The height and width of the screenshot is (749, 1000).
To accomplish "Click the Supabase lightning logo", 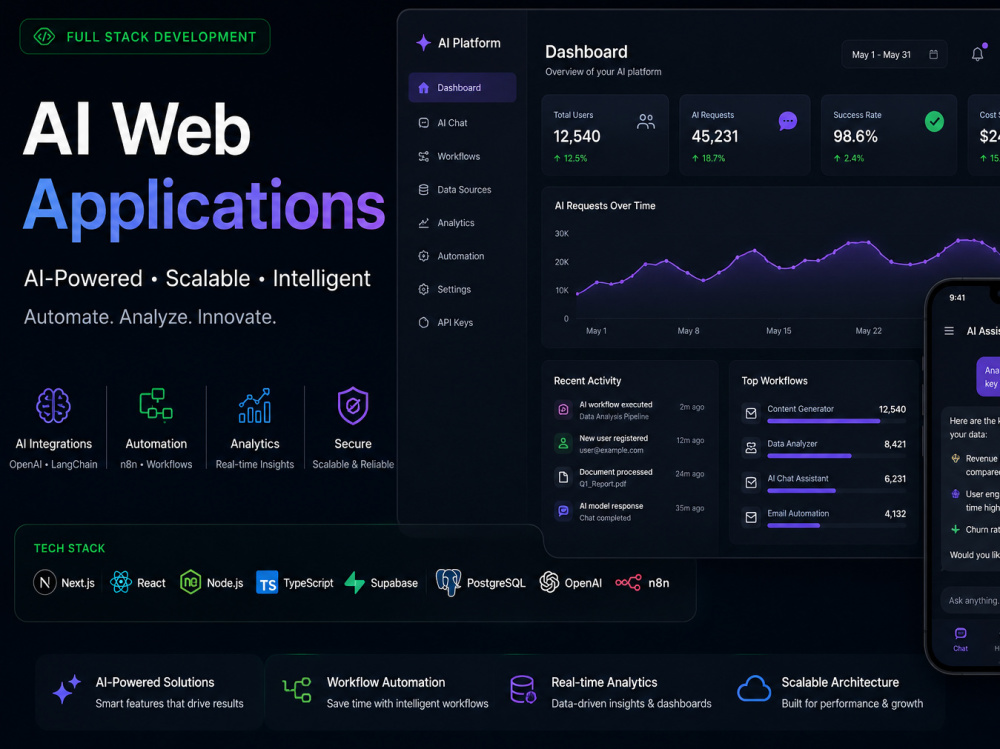I will pos(355,582).
